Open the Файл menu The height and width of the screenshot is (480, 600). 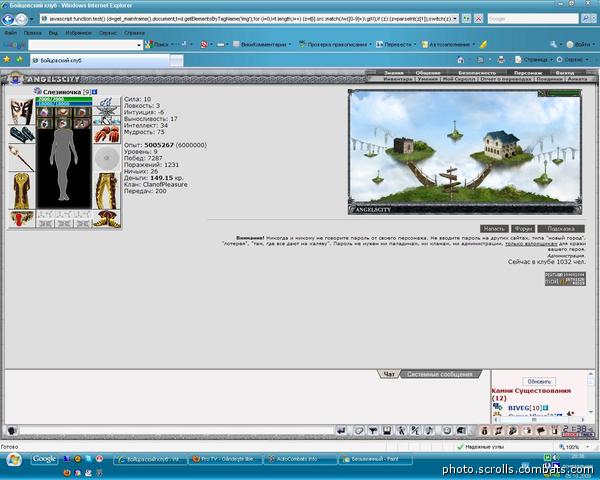pyautogui.click(x=10, y=33)
